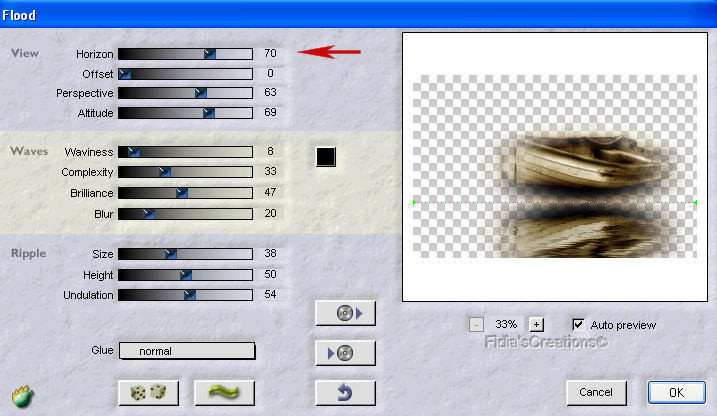Adjust the Offset slider
717x416 pixels.
[x=185, y=74]
